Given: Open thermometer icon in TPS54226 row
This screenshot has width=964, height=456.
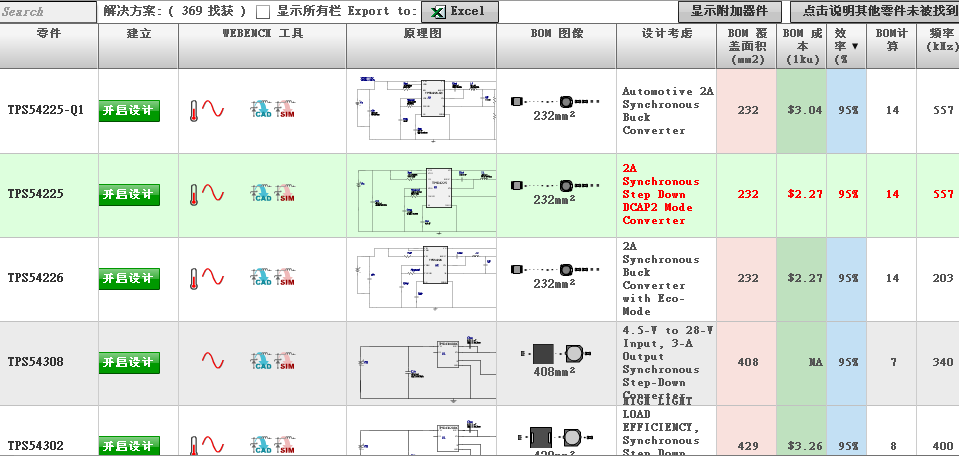Looking at the screenshot, I should pos(194,279).
